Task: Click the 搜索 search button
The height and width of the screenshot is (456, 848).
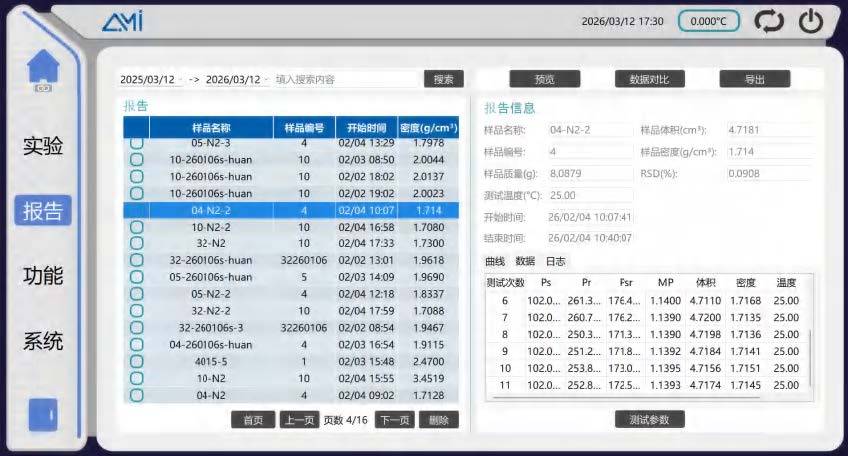Action: 443,80
